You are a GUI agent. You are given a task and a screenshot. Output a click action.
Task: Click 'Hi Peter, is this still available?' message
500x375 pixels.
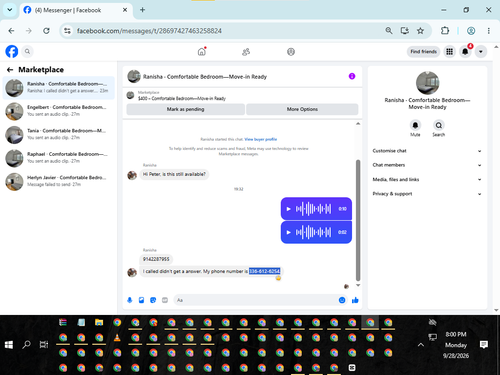(174, 174)
